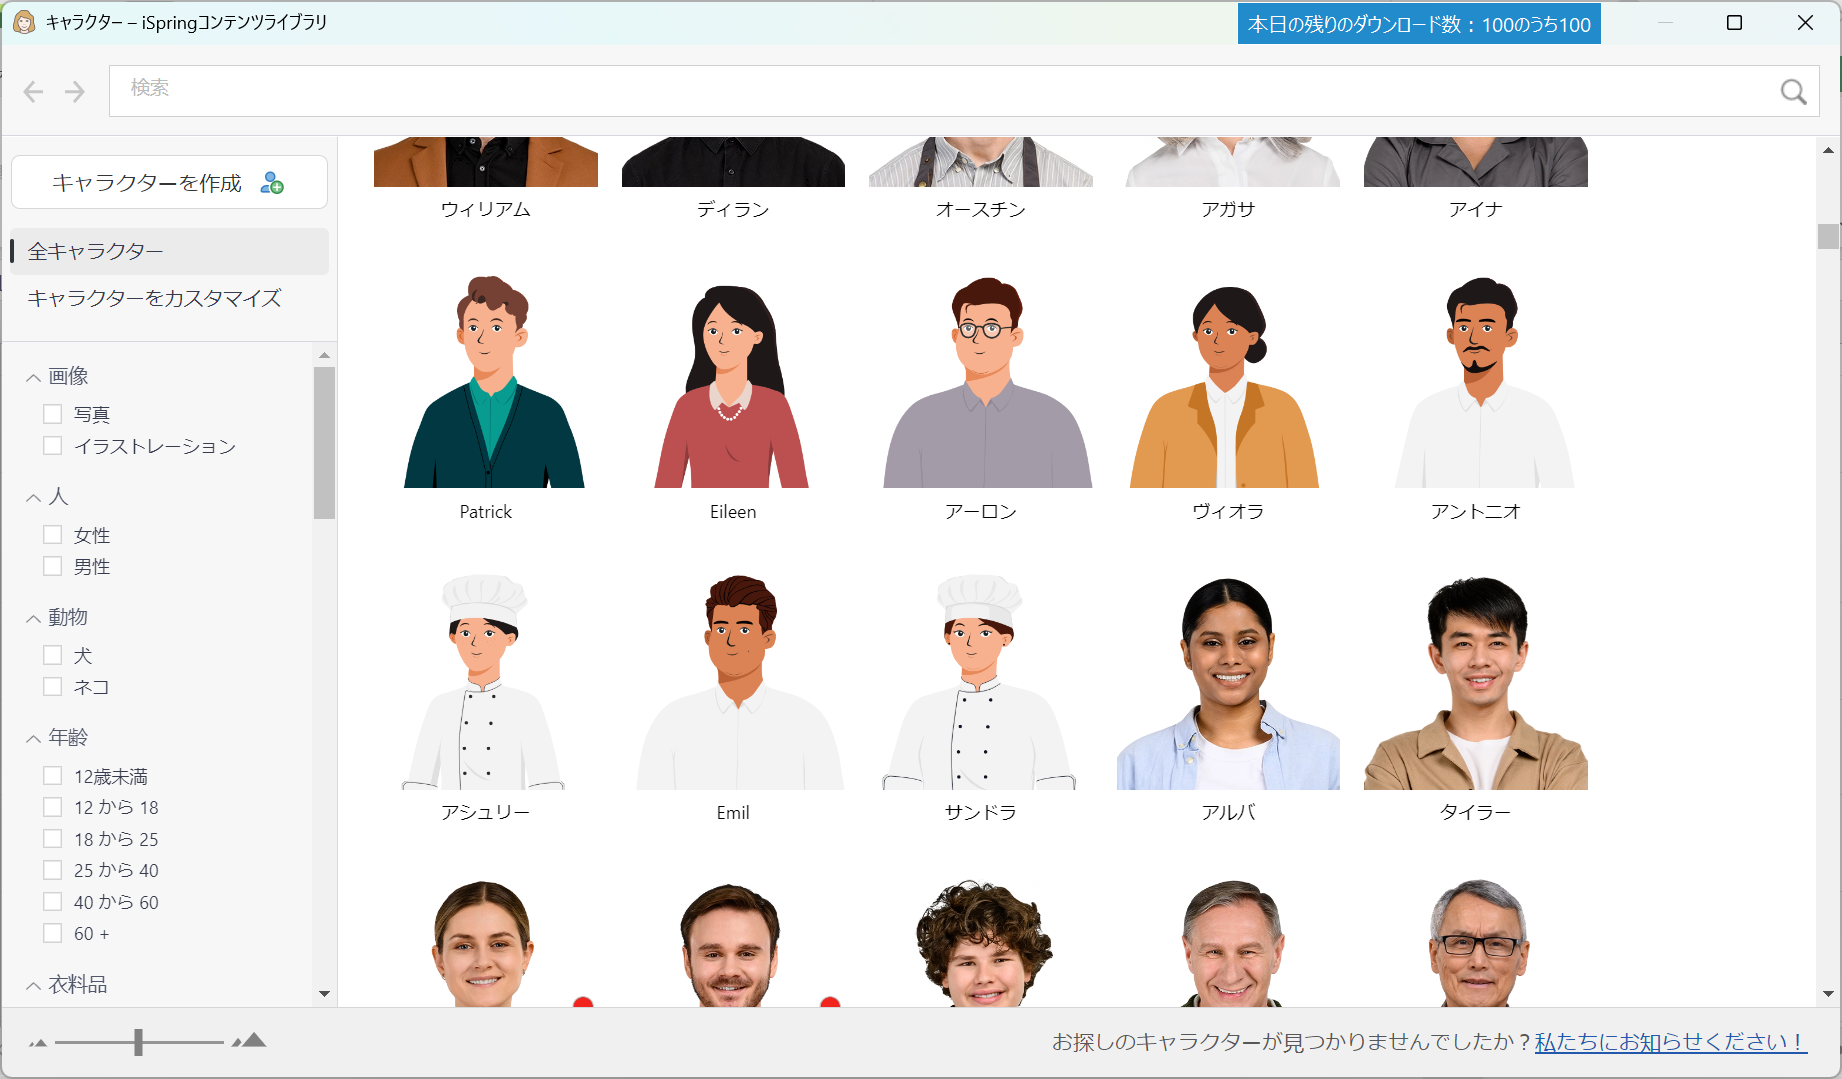Enable the 写真 filter checkbox
The width and height of the screenshot is (1842, 1079).
tap(52, 413)
